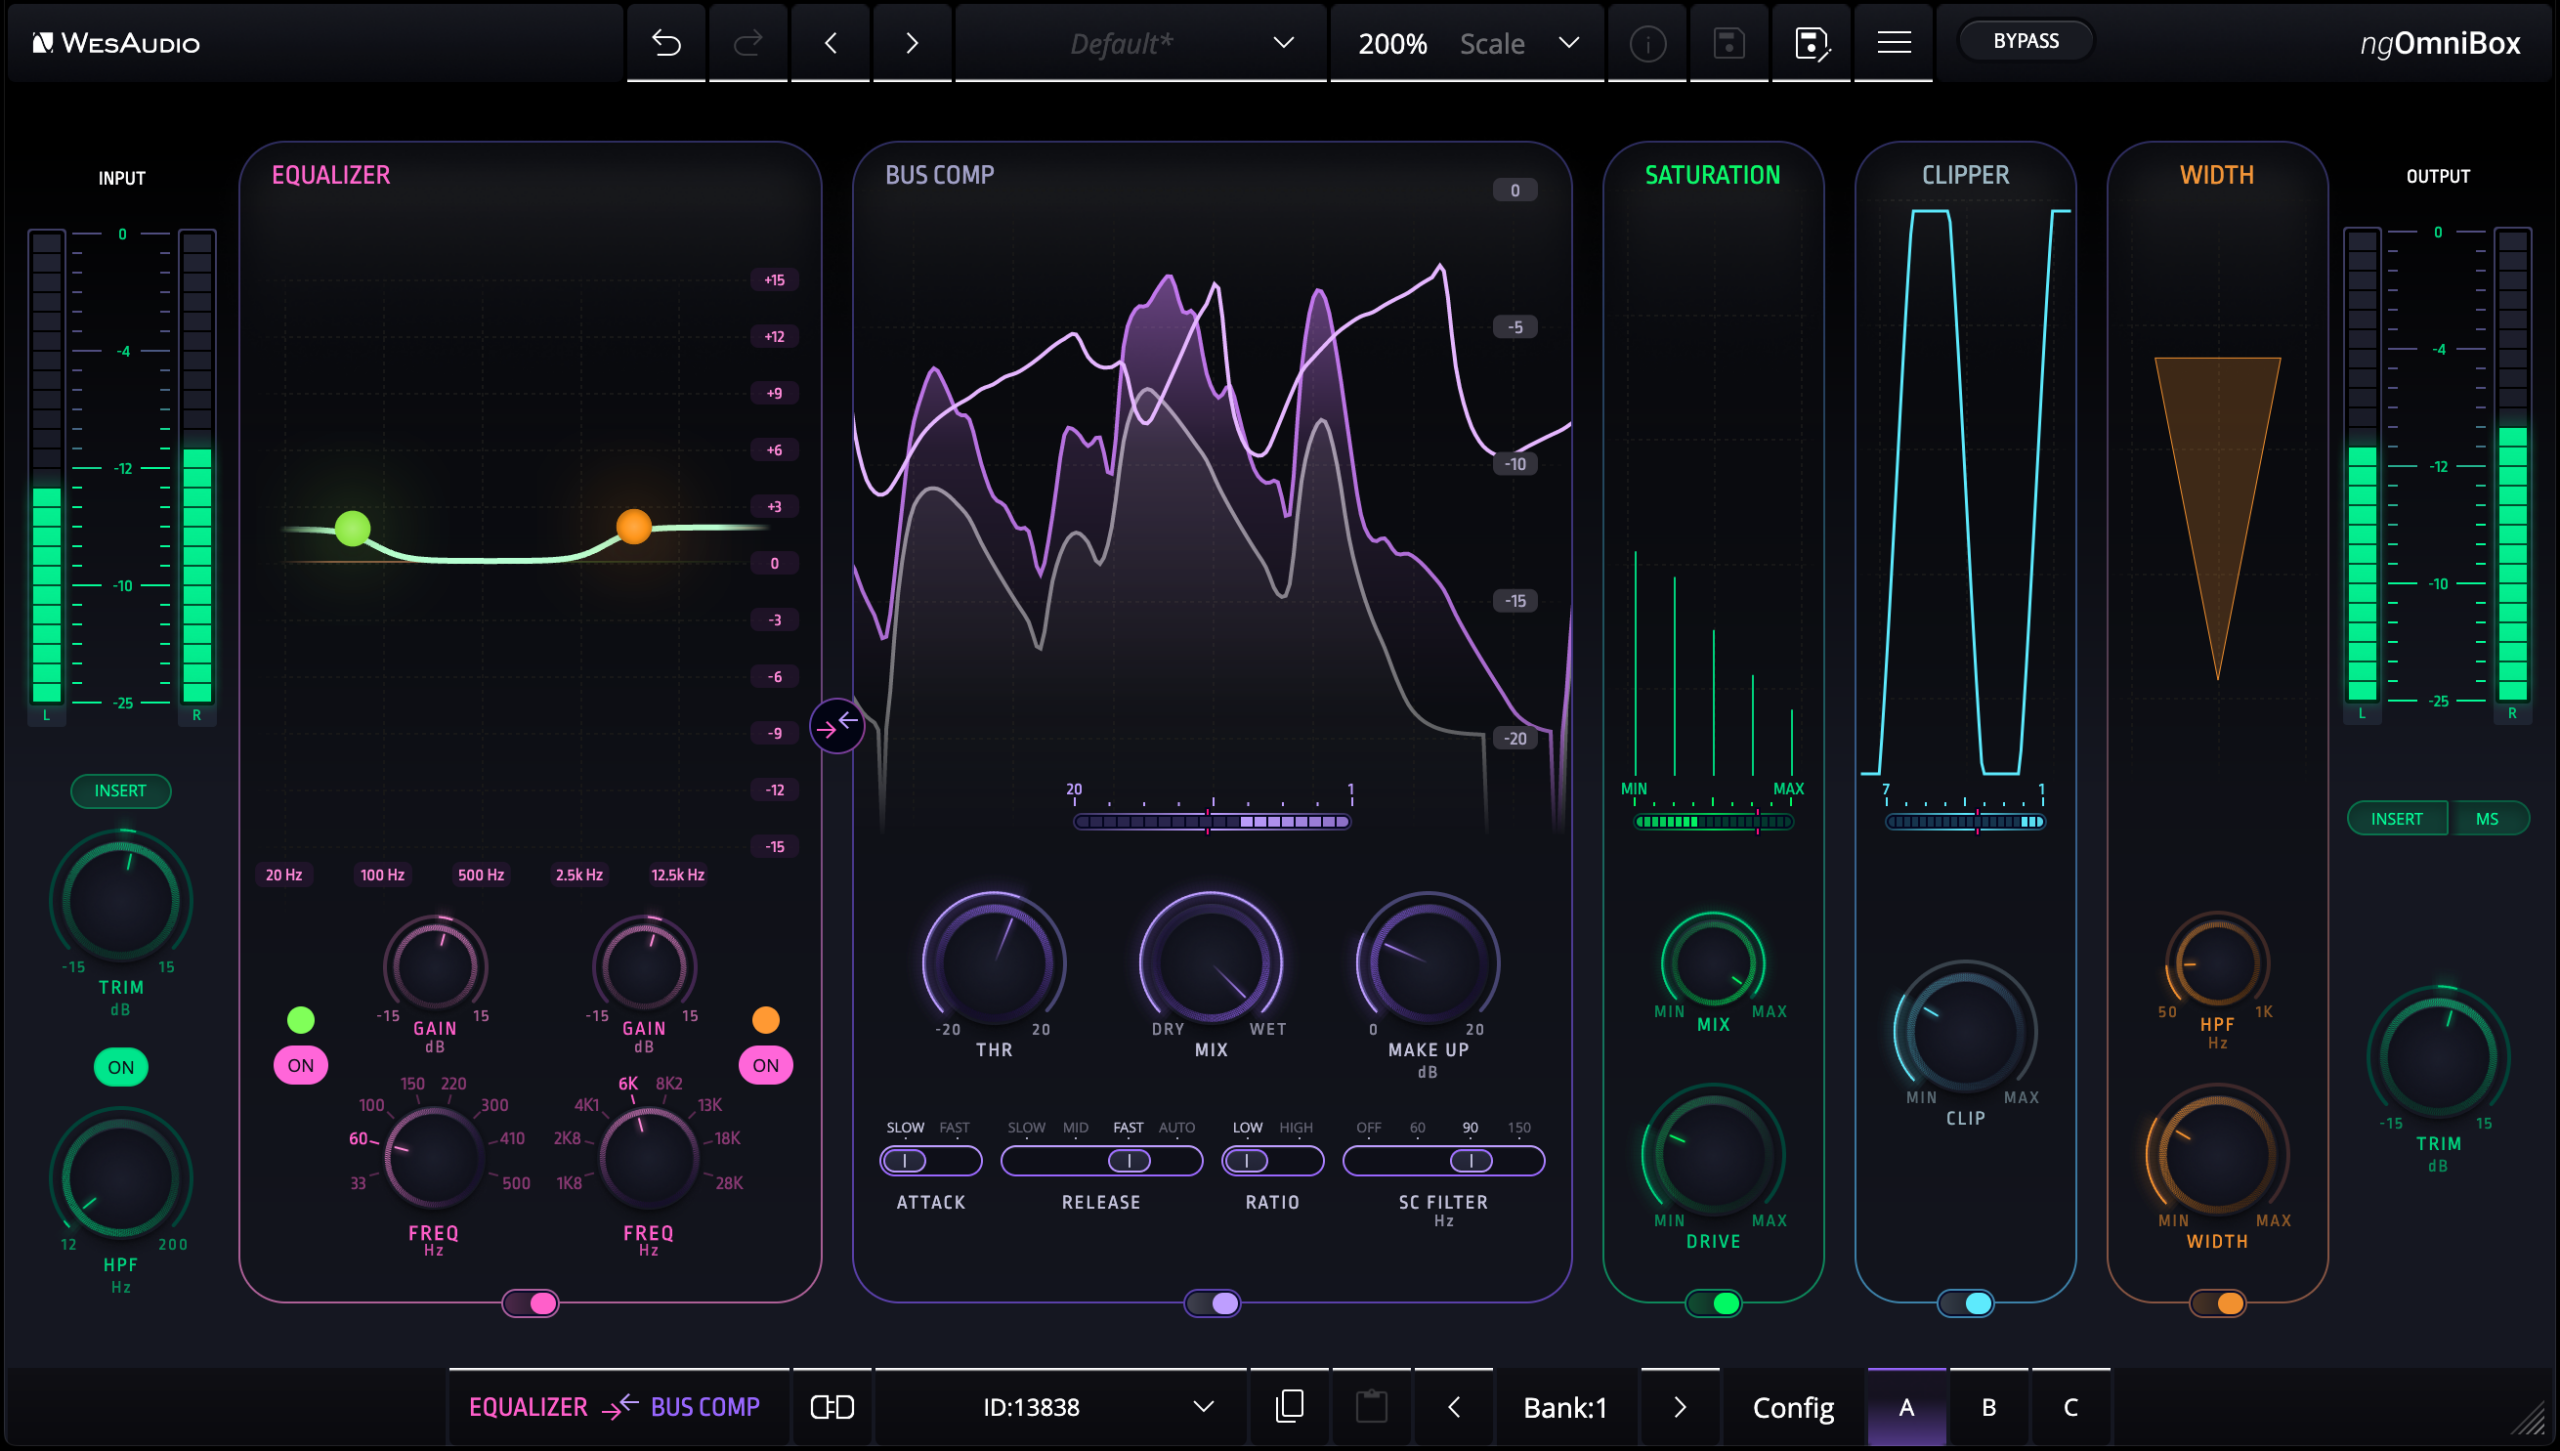Open the hamburger menu icon
The height and width of the screenshot is (1451, 2560).
point(1894,43)
